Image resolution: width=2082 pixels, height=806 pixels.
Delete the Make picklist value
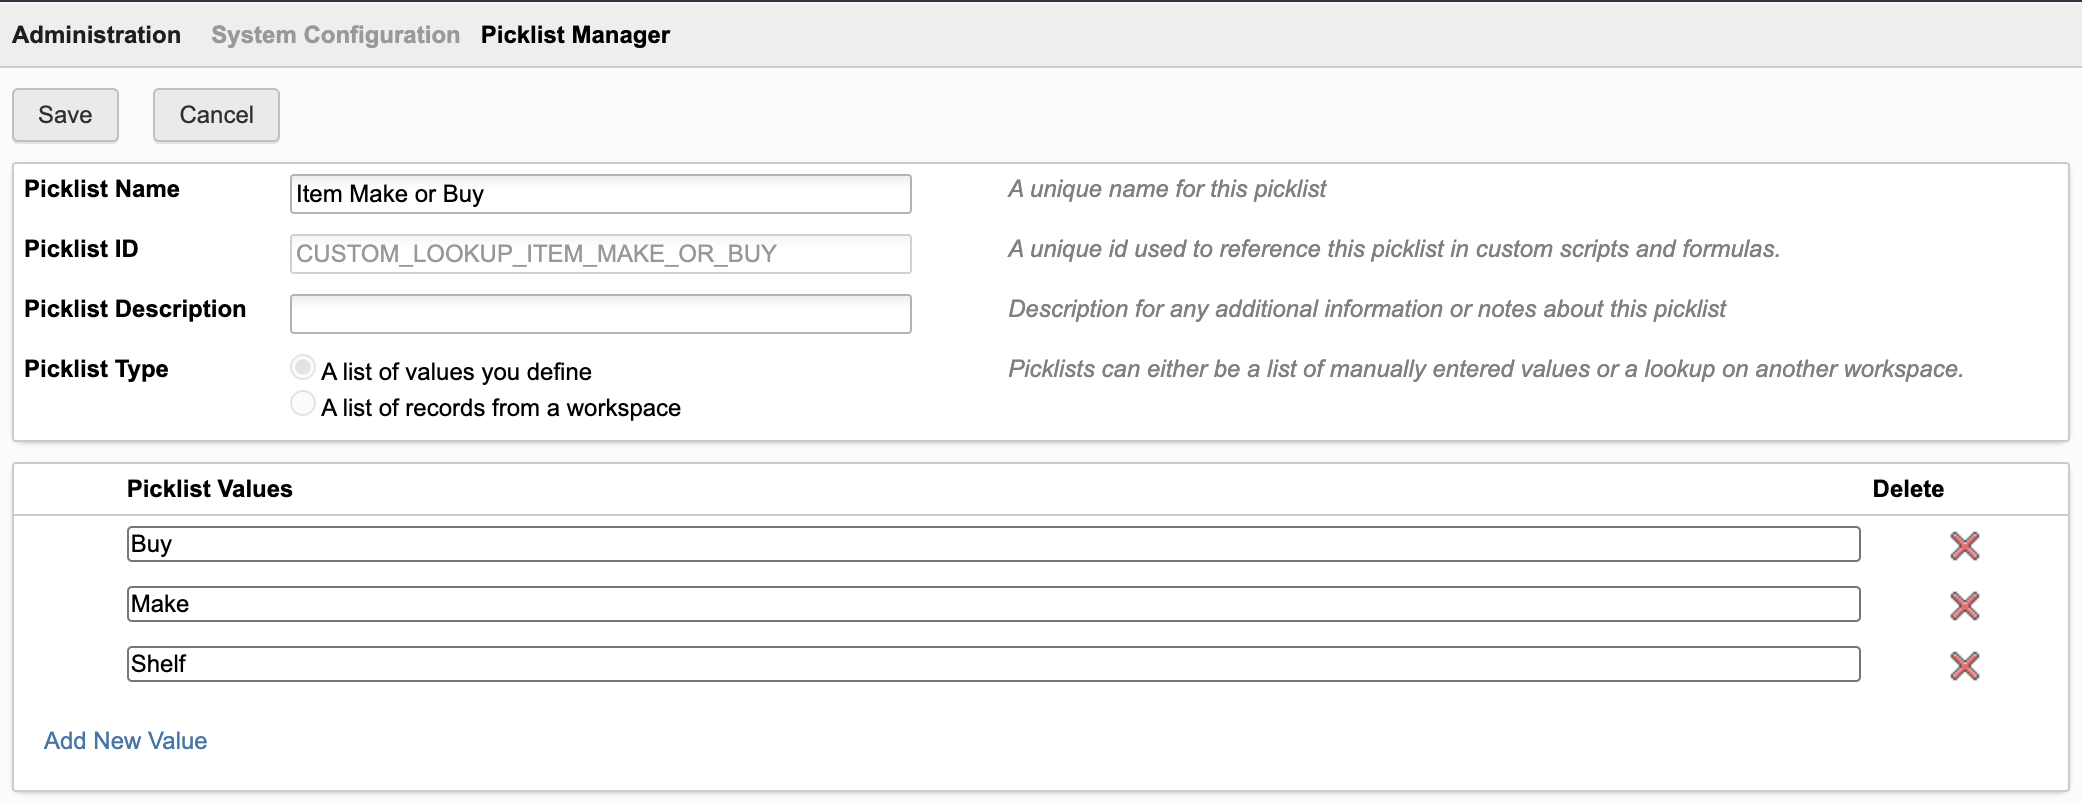pos(1964,605)
